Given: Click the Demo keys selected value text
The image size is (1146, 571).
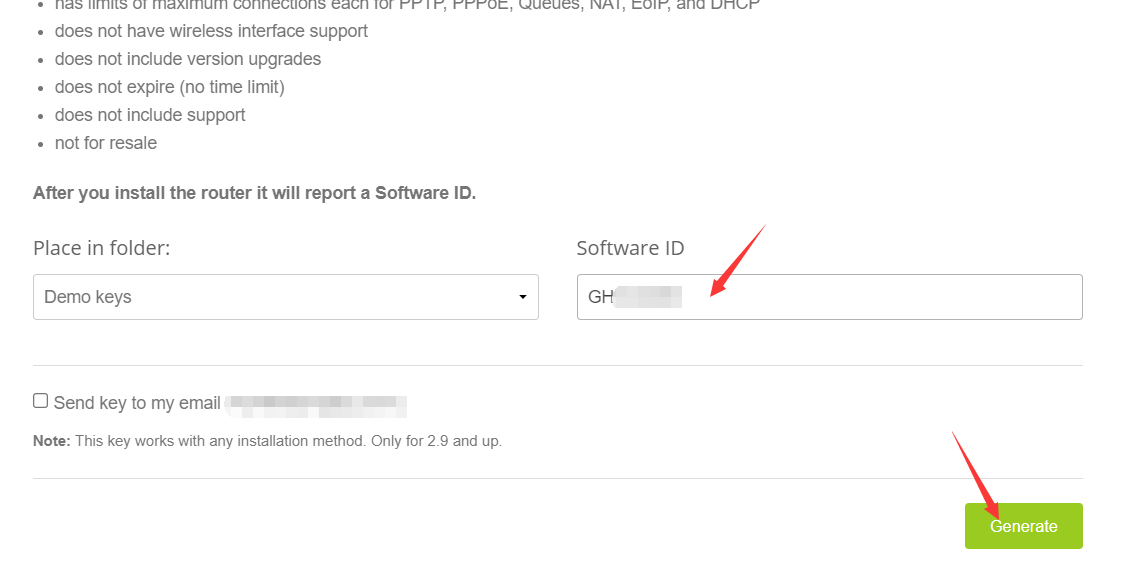Looking at the screenshot, I should pos(88,297).
